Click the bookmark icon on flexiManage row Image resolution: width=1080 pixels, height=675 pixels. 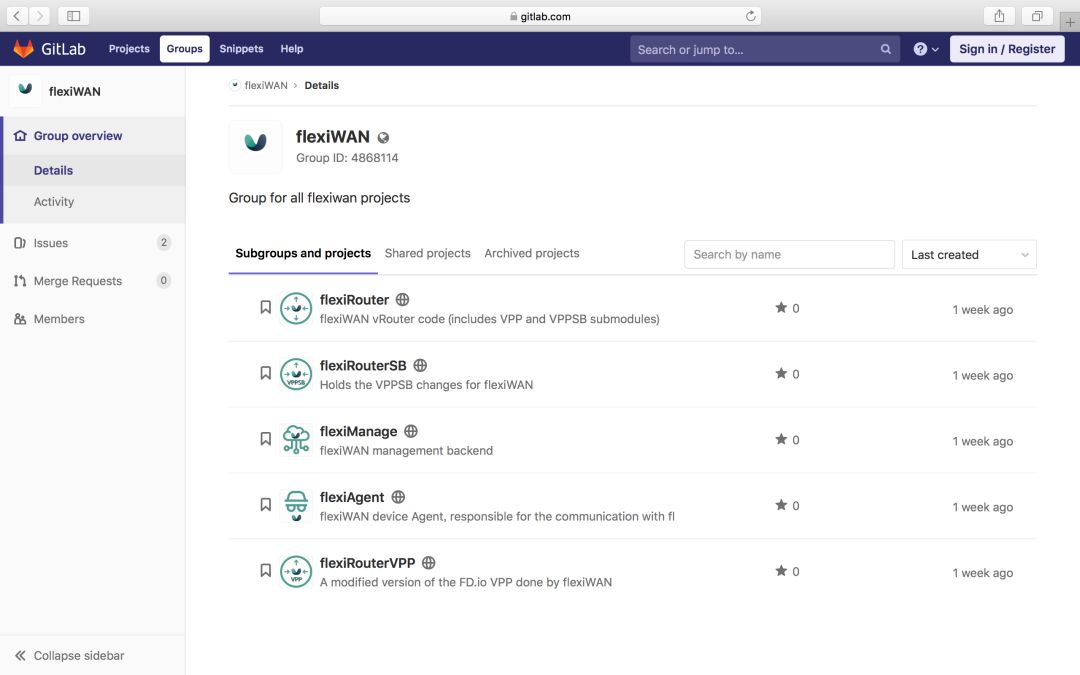pos(265,439)
